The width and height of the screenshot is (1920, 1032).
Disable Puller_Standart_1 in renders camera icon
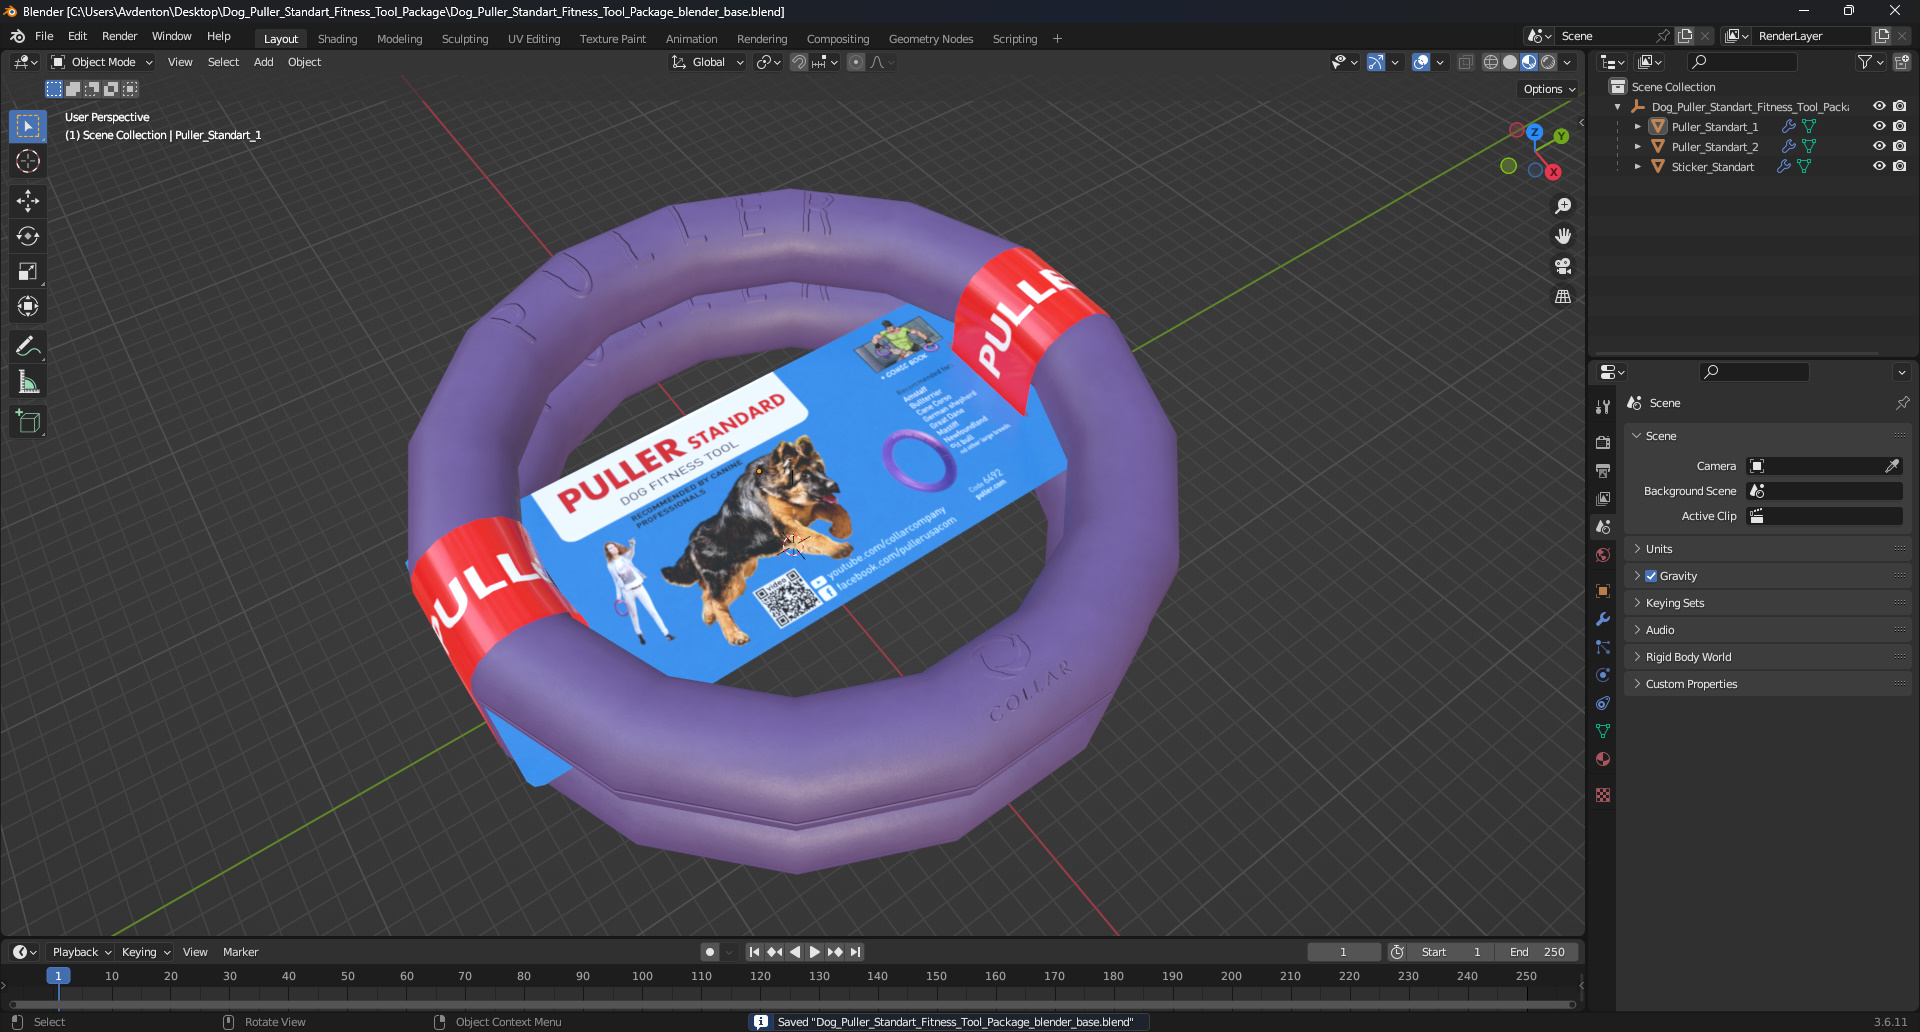click(1899, 126)
